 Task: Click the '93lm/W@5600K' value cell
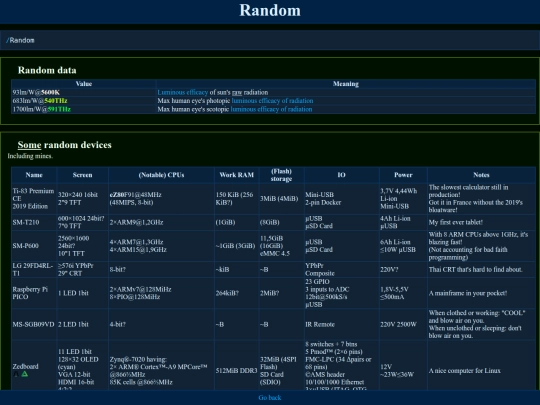[84, 92]
